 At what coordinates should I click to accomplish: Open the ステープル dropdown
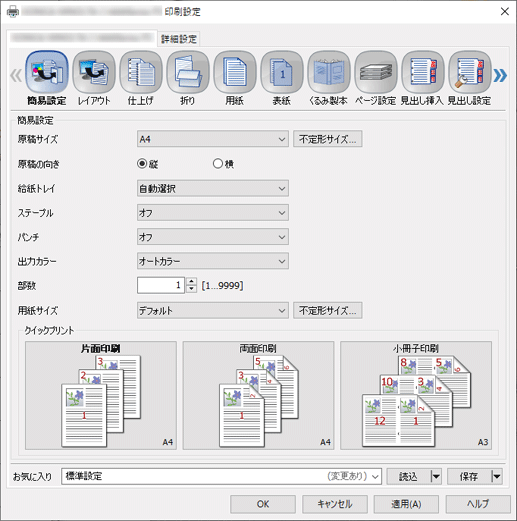(213, 213)
